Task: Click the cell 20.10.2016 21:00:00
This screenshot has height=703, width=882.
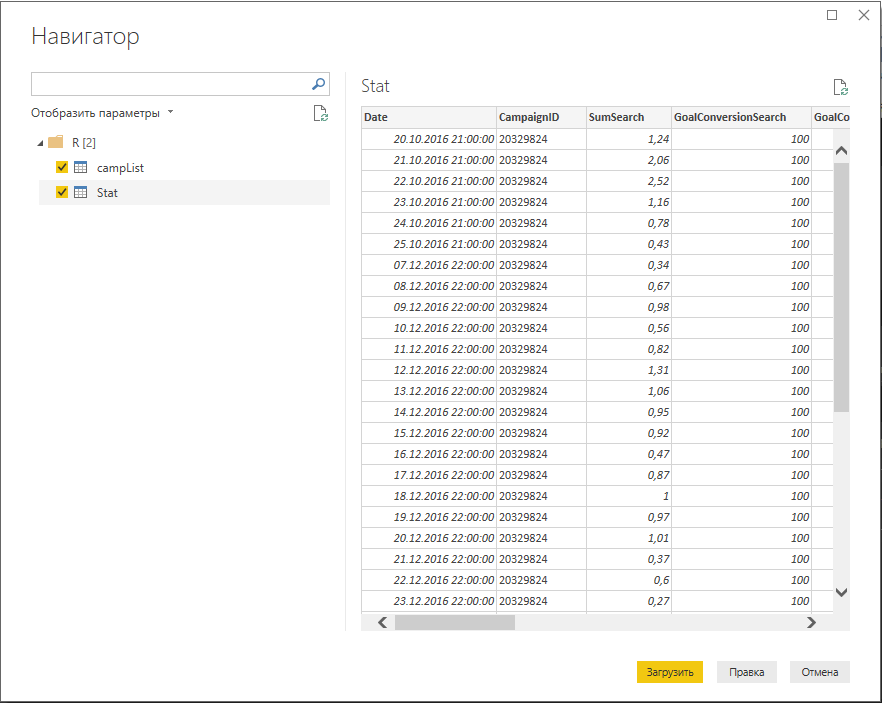Action: [429, 139]
